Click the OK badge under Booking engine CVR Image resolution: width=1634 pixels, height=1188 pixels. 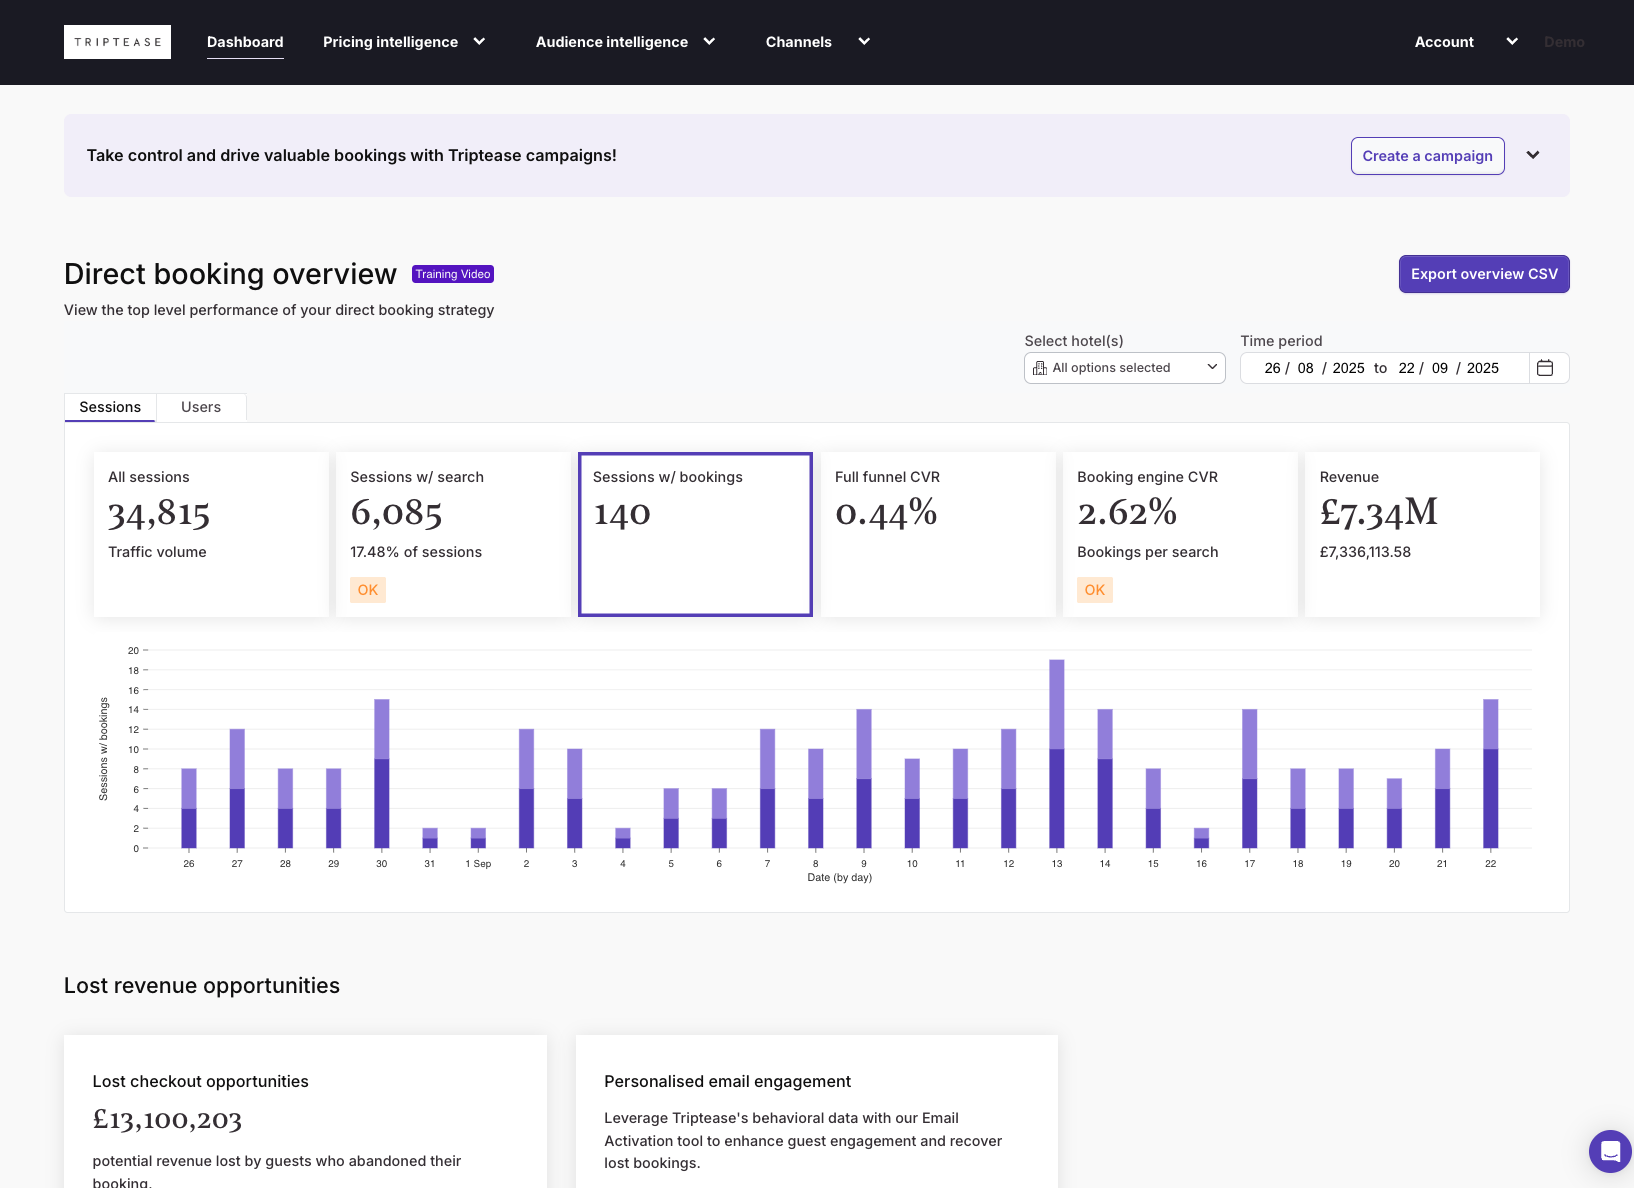tap(1095, 590)
